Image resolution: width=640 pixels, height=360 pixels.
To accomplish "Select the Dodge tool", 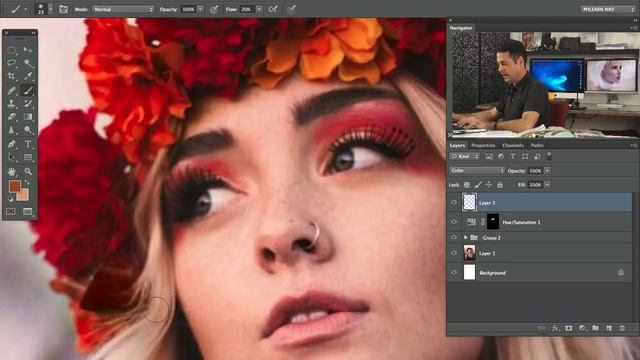I will click(x=28, y=130).
